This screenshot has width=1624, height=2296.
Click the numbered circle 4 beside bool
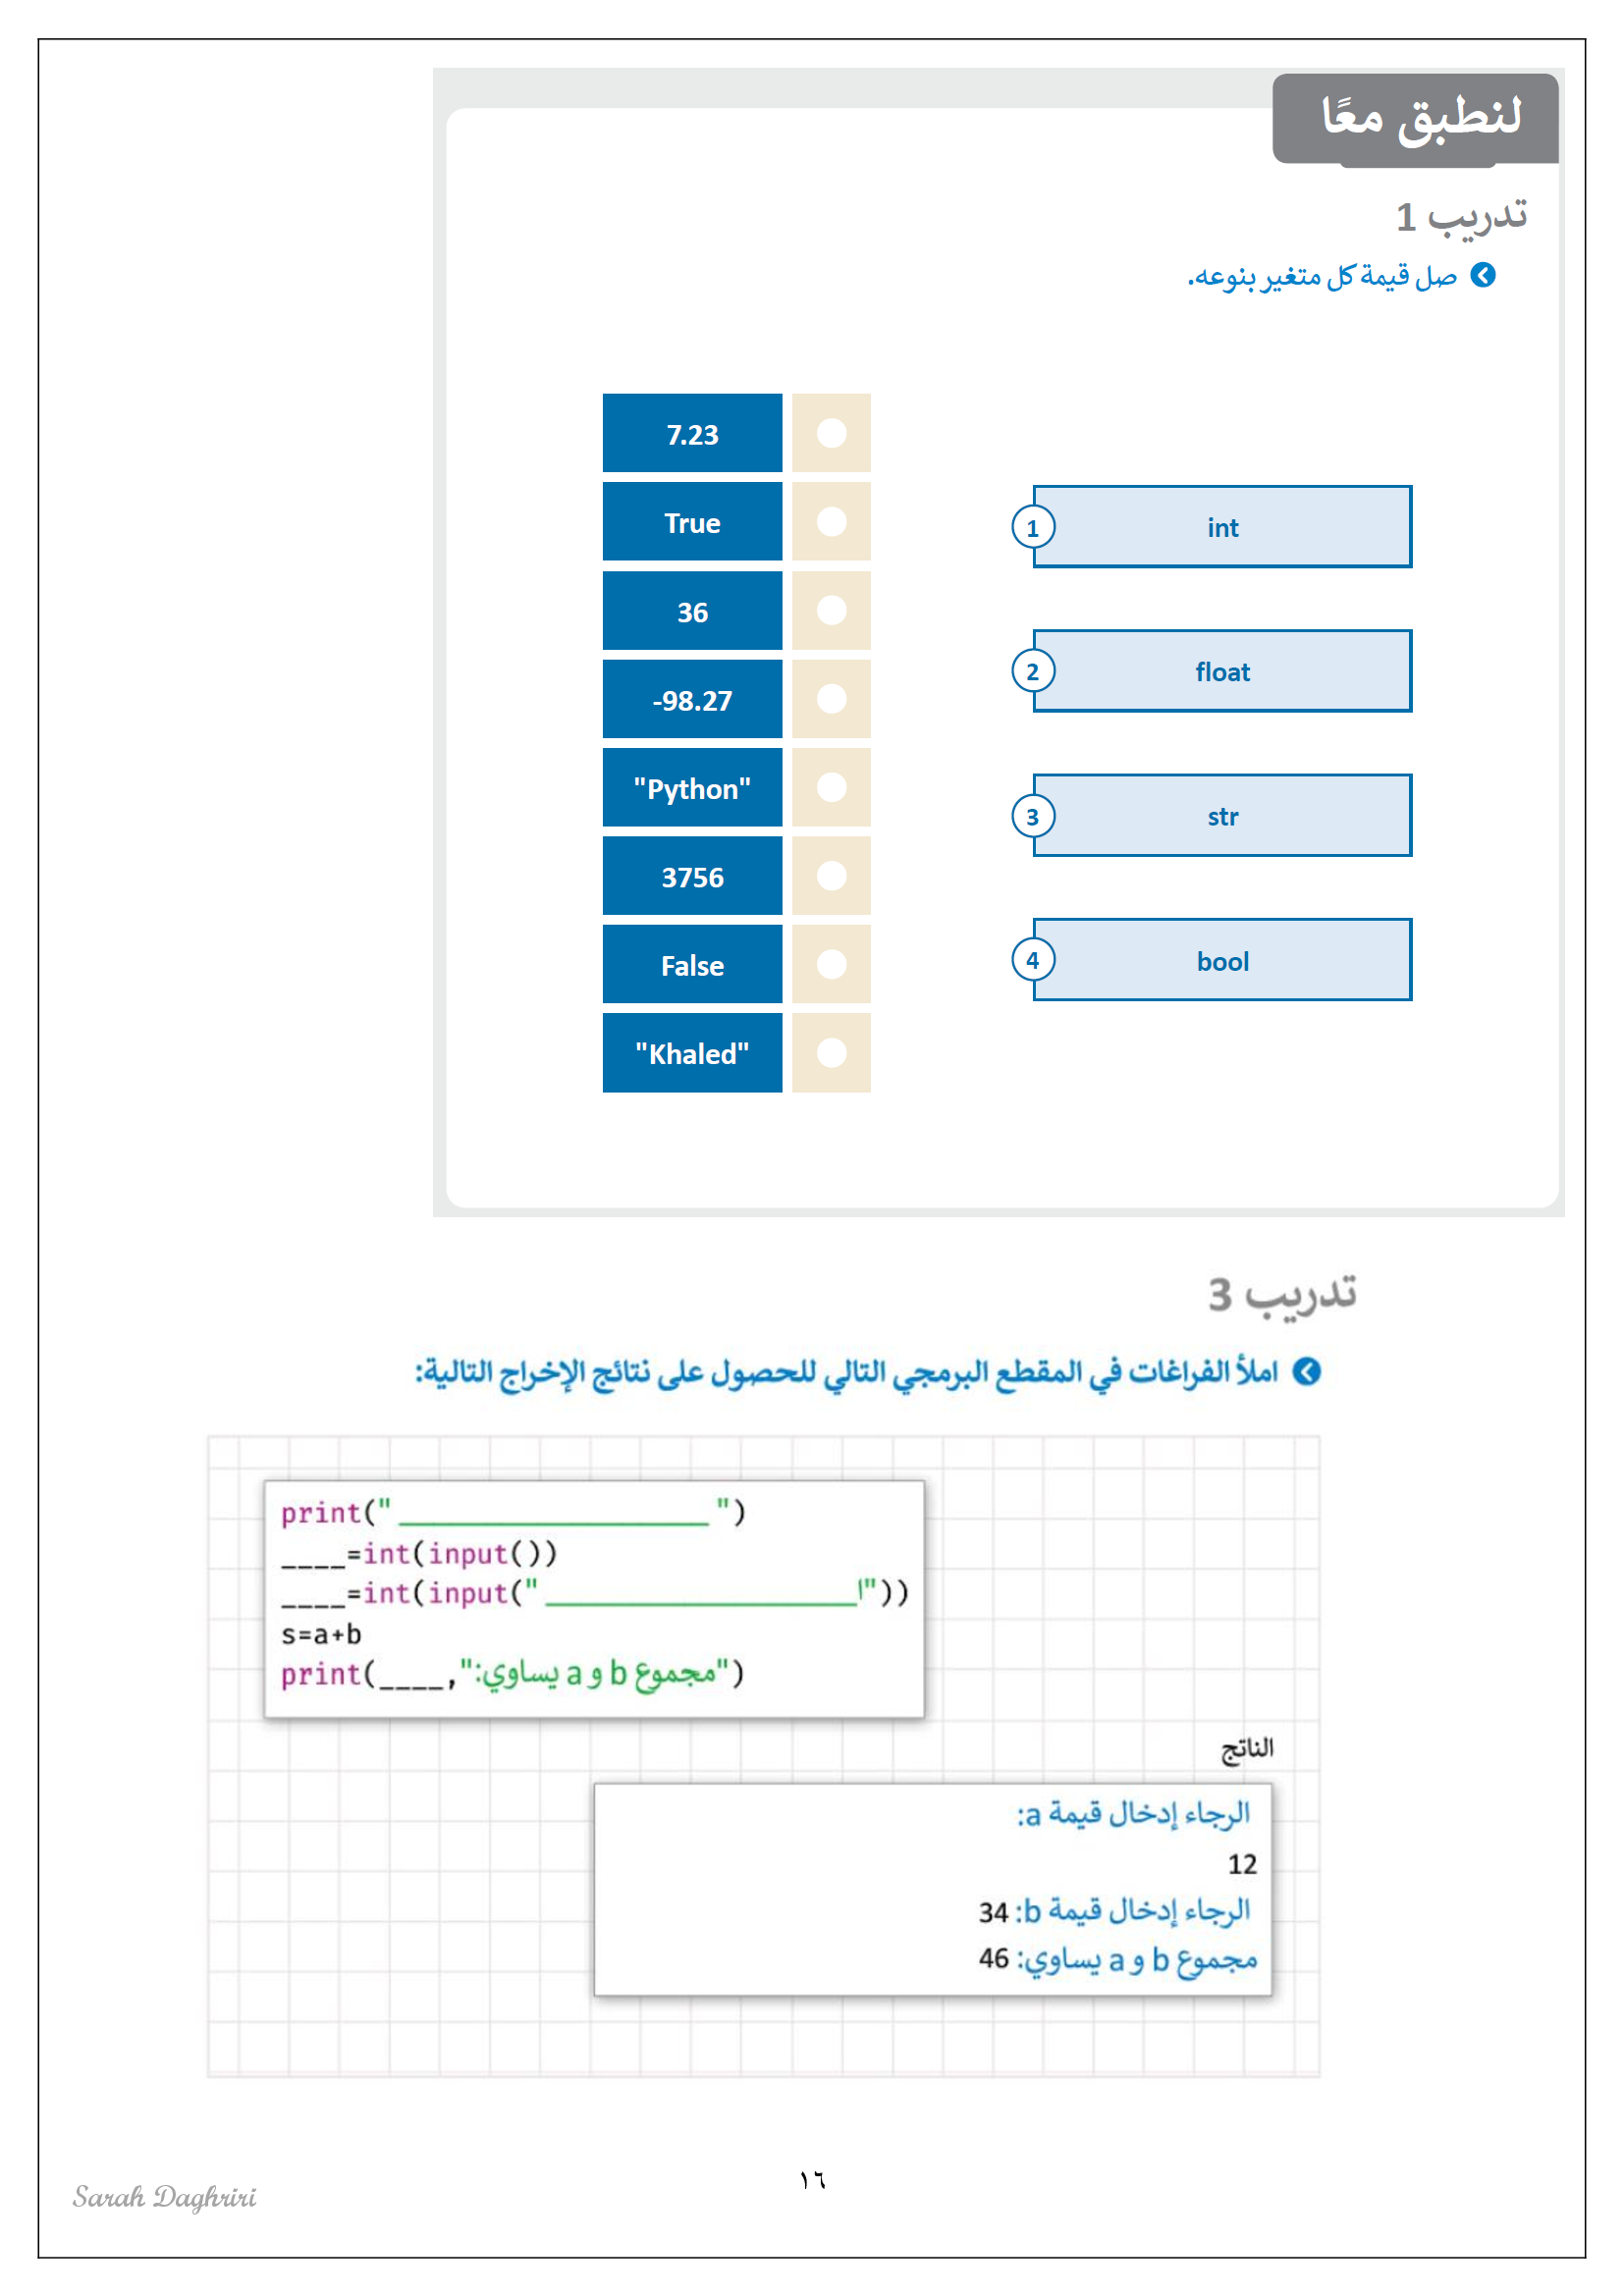coord(1032,960)
